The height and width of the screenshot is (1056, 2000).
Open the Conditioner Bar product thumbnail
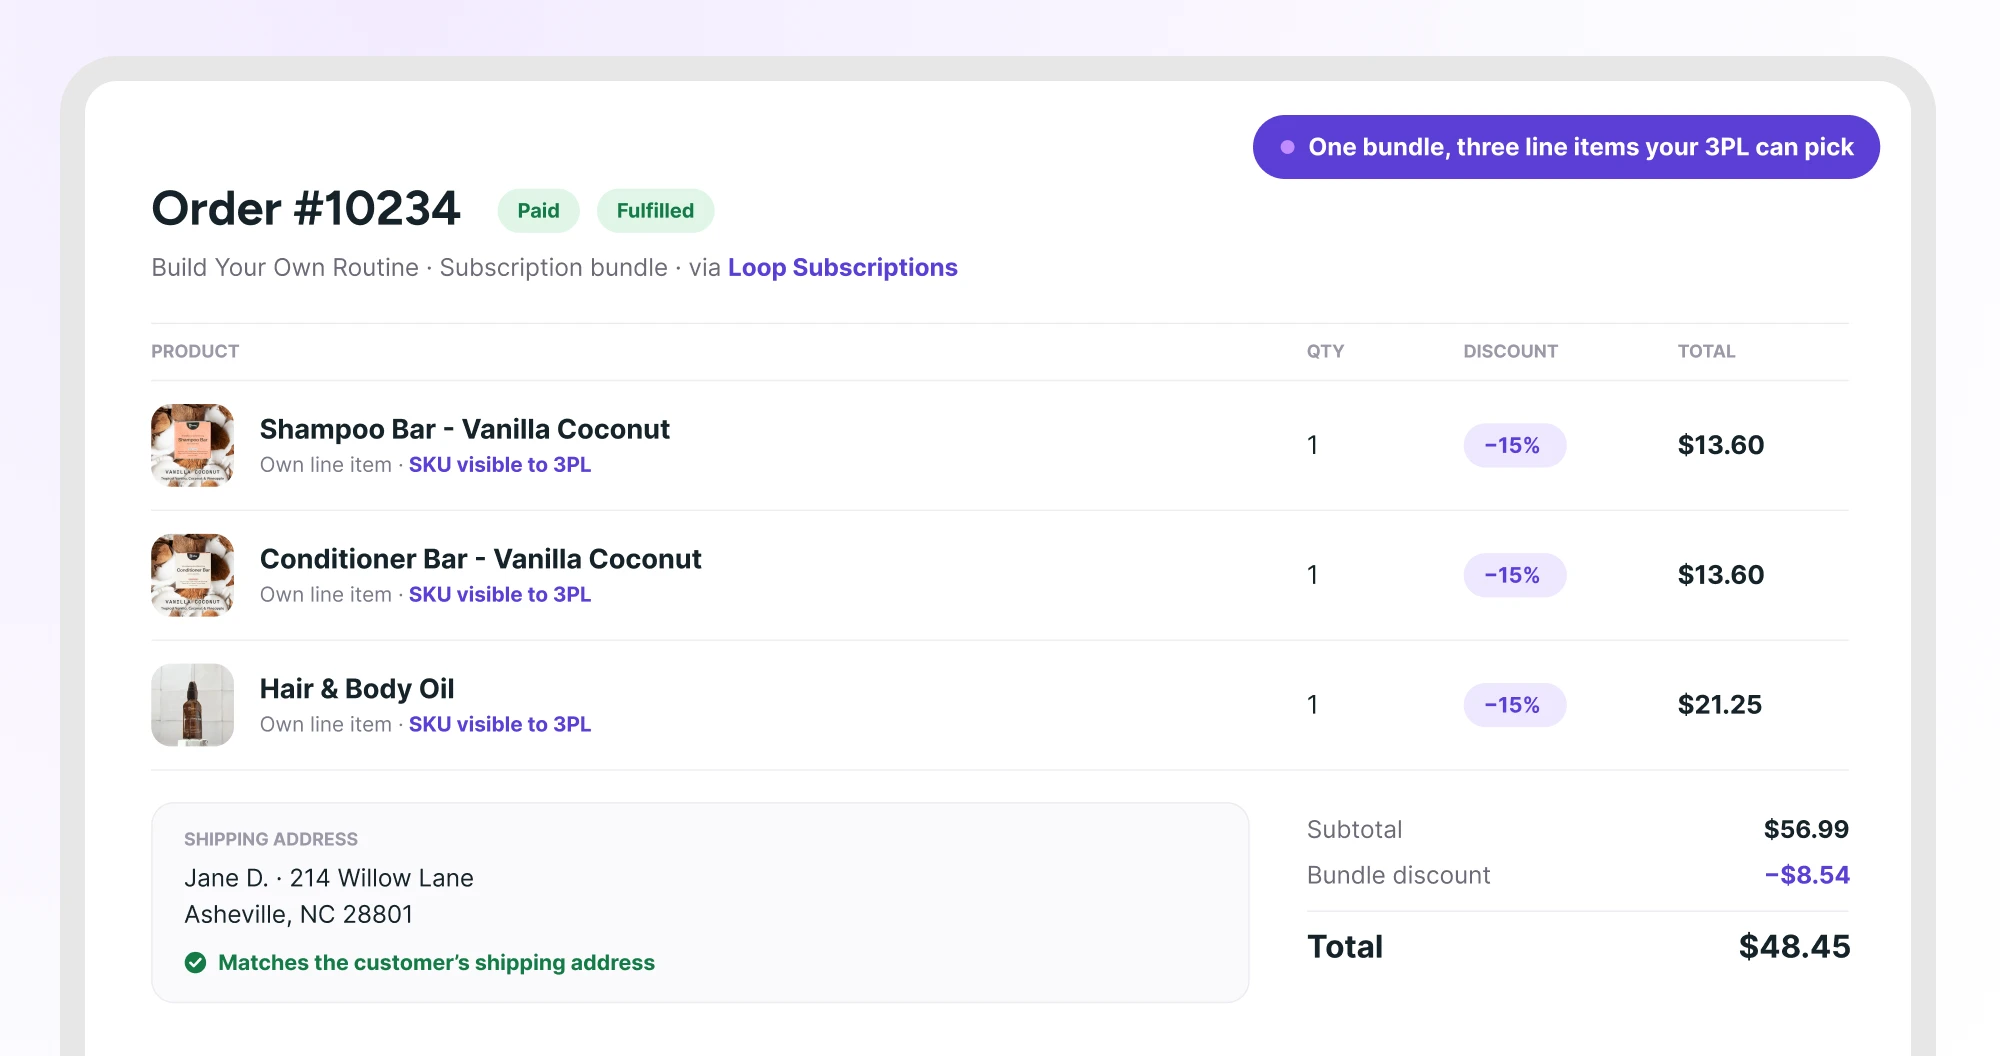[x=192, y=575]
